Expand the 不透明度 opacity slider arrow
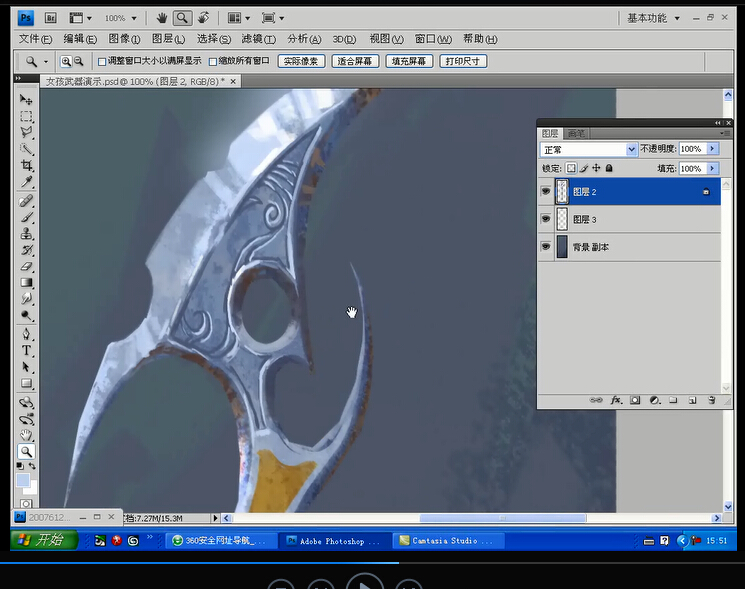 coord(712,149)
